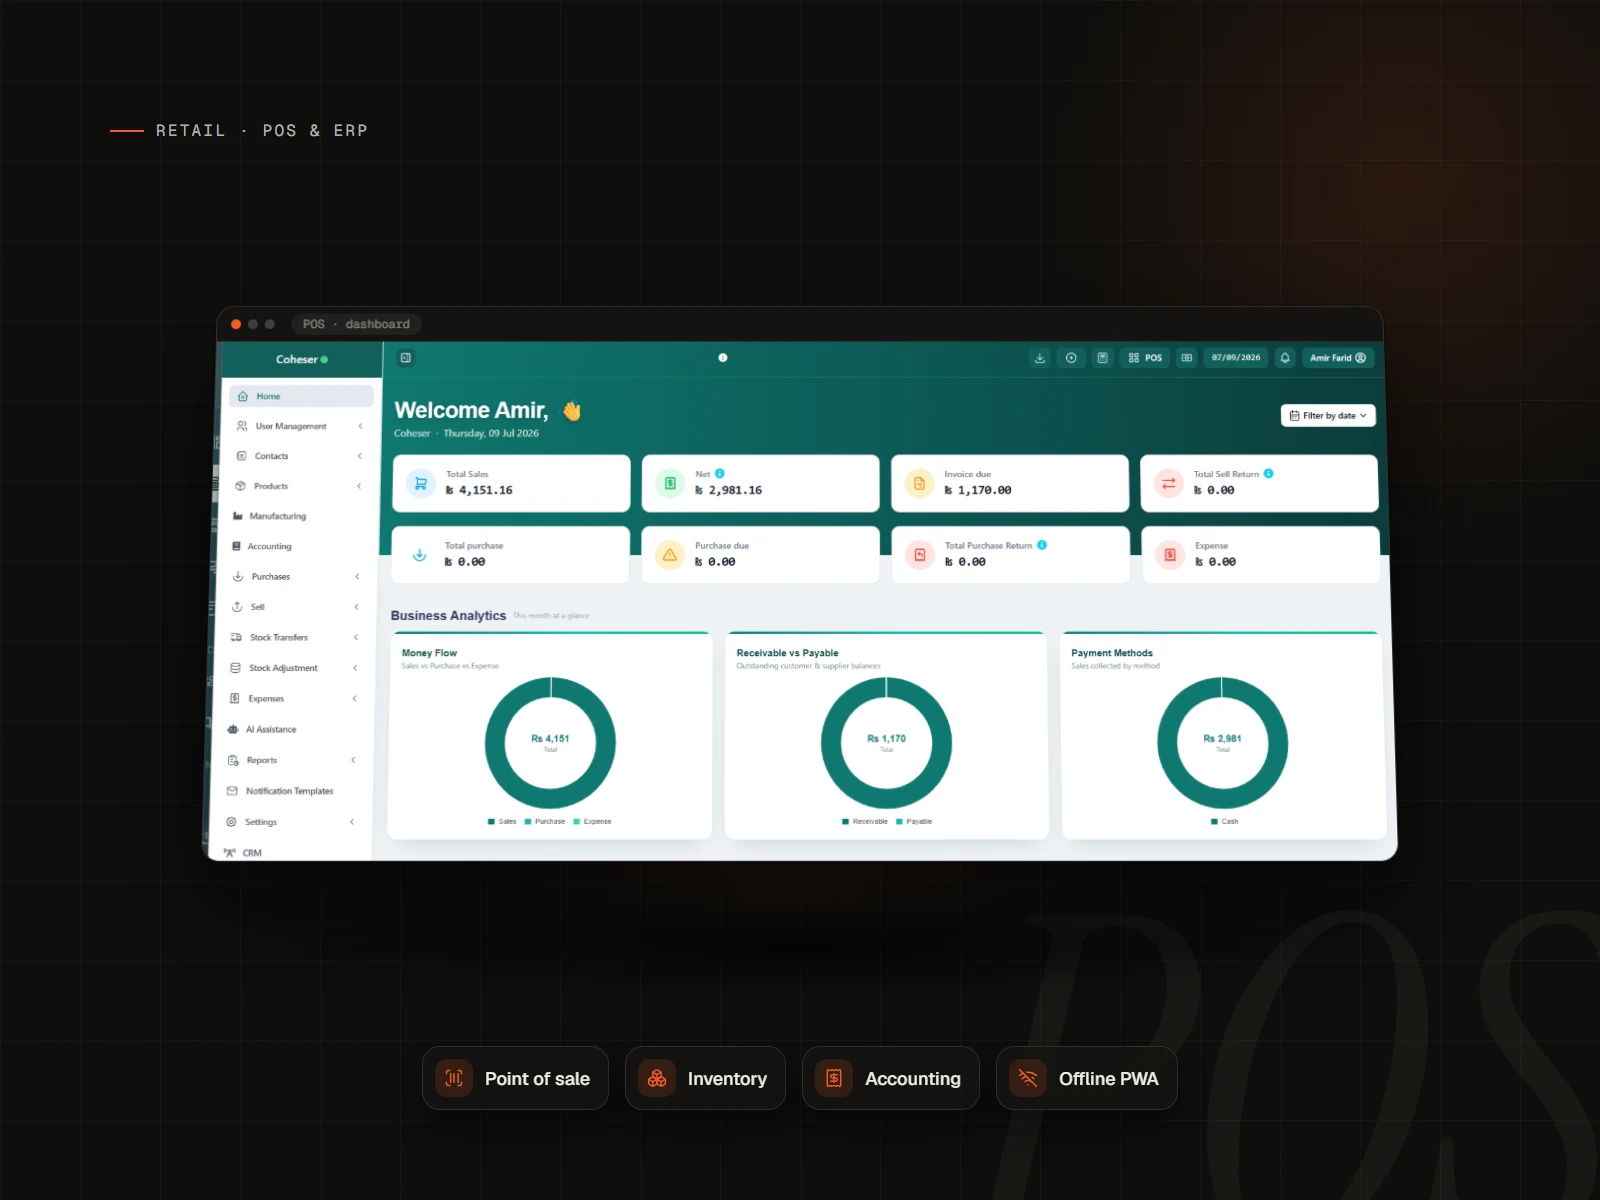
Task: Expand the Reports submenu chevron
Action: (x=353, y=760)
